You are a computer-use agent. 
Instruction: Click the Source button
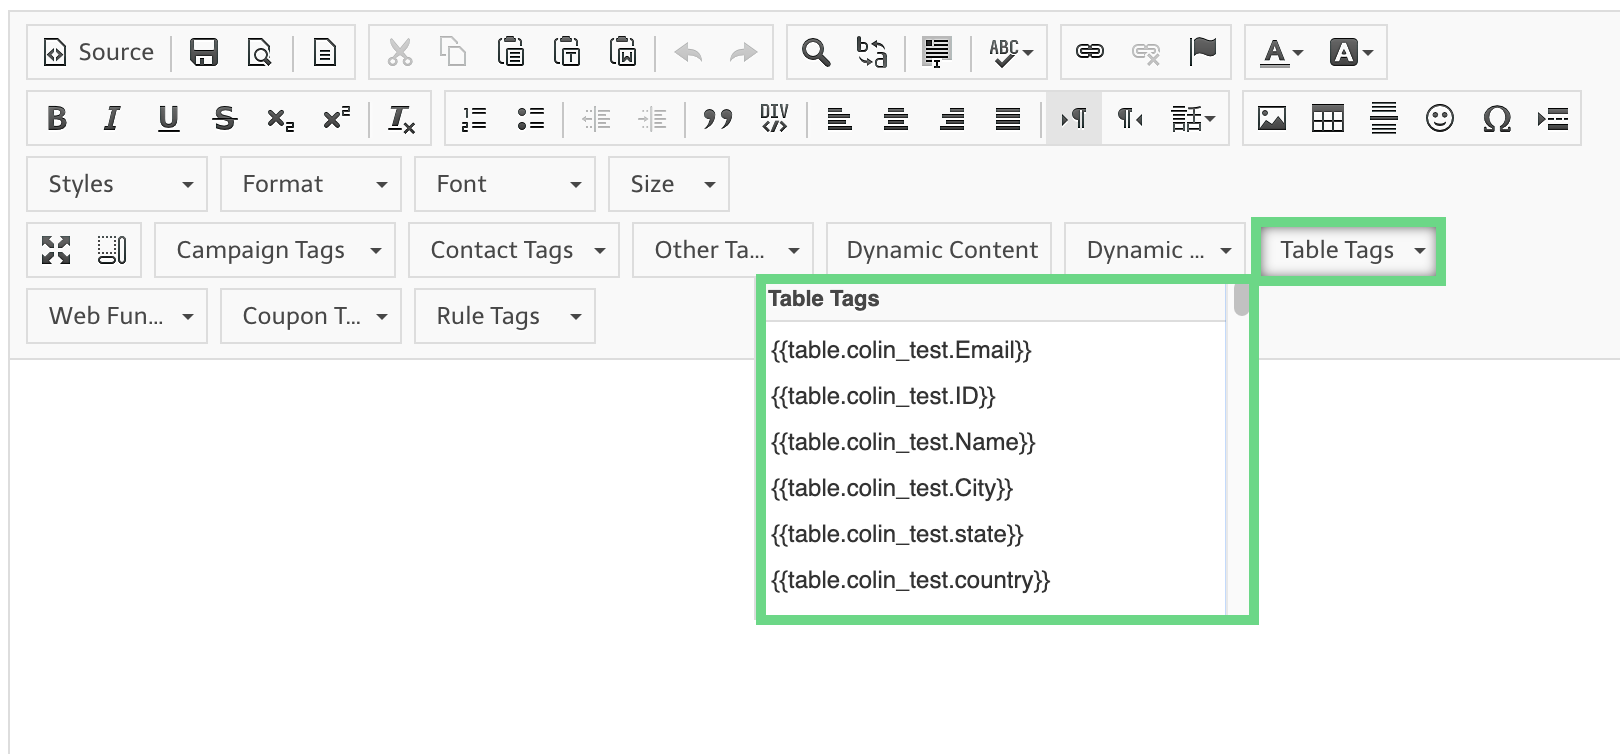tap(98, 52)
